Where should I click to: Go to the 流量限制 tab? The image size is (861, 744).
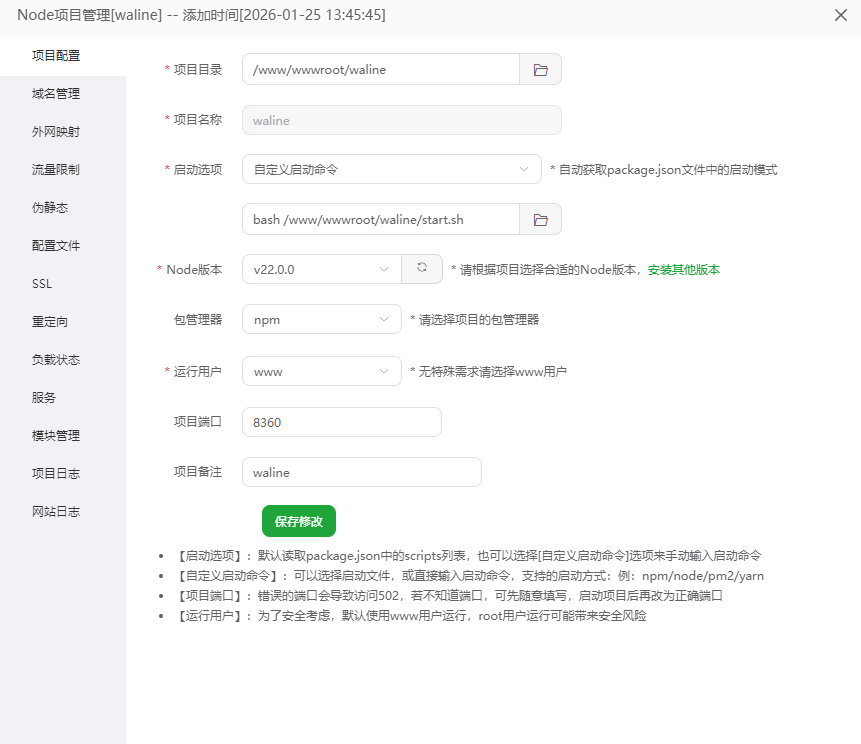[56, 170]
